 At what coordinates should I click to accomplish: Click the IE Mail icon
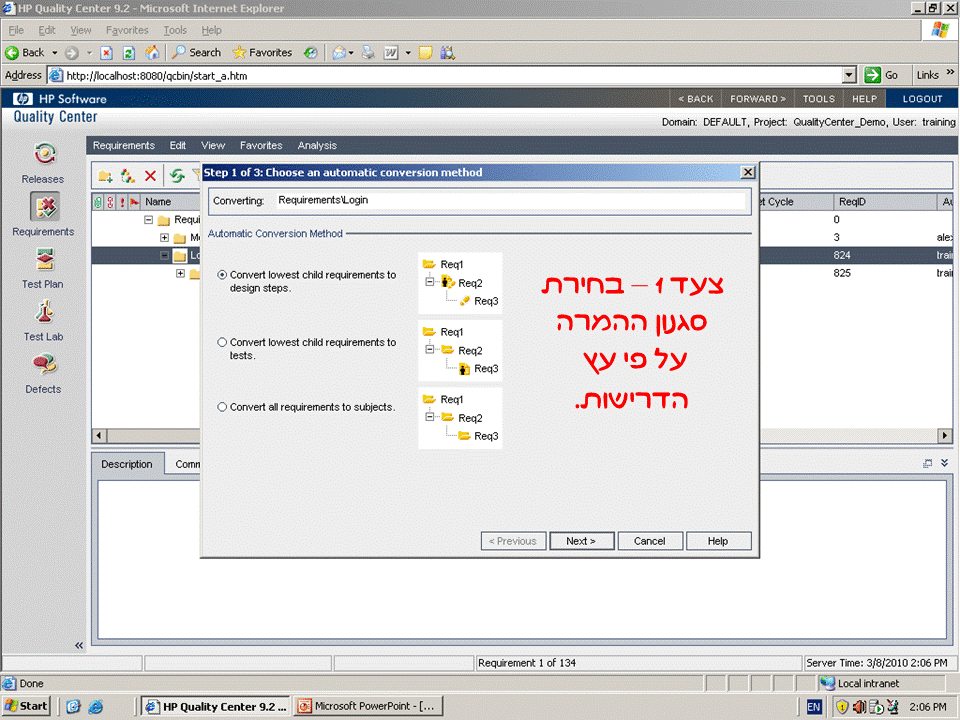point(339,53)
